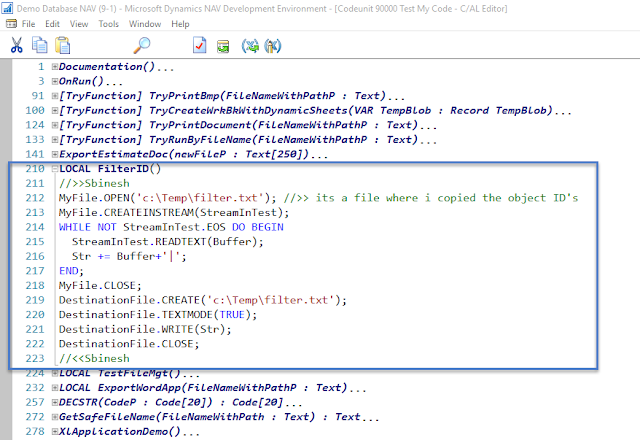Viewport: 640px width, 440px height.
Task: Click the C/AL Locals icon
Action: tap(273, 46)
